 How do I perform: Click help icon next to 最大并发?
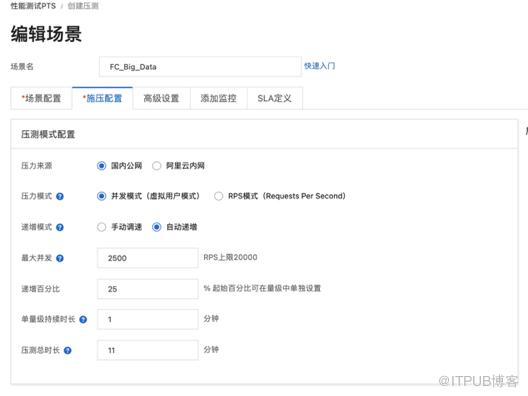(x=60, y=258)
